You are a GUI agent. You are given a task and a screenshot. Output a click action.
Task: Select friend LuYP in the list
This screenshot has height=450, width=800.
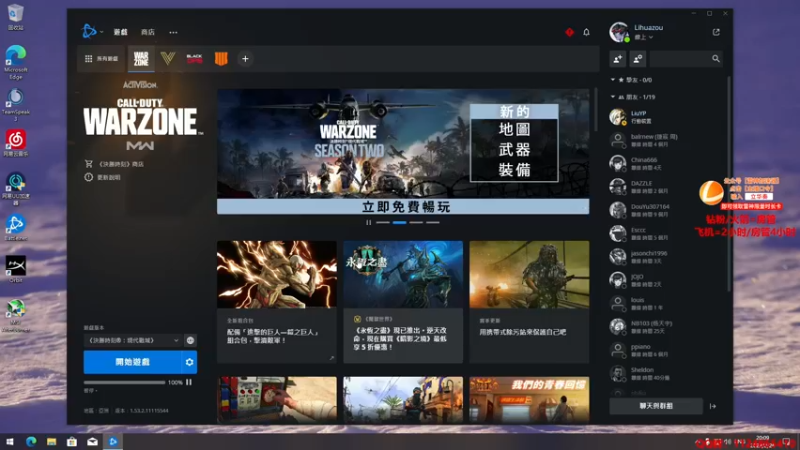tap(666, 117)
